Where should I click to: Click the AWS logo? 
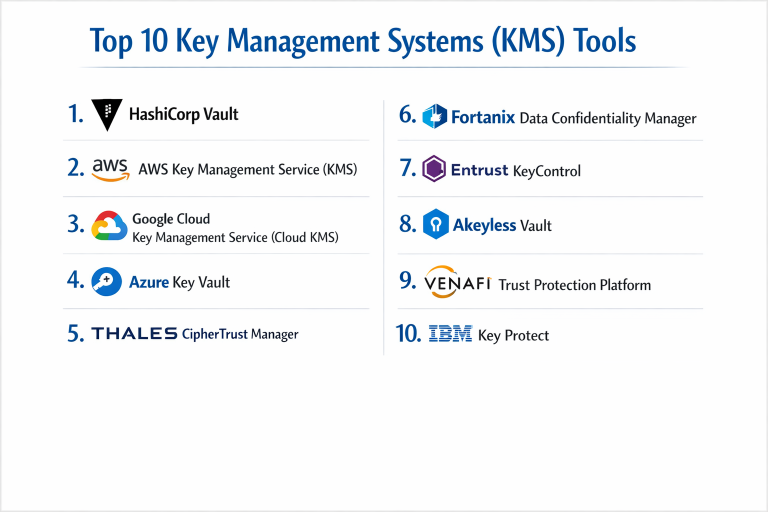pos(111,170)
